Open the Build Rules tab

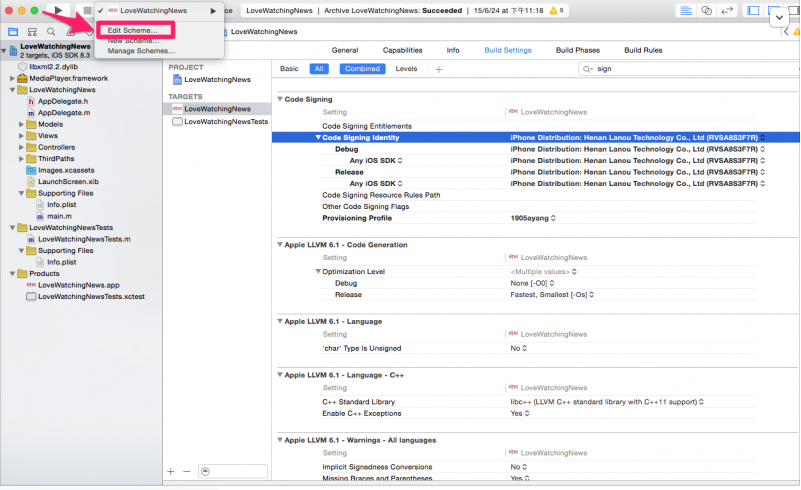tap(643, 50)
